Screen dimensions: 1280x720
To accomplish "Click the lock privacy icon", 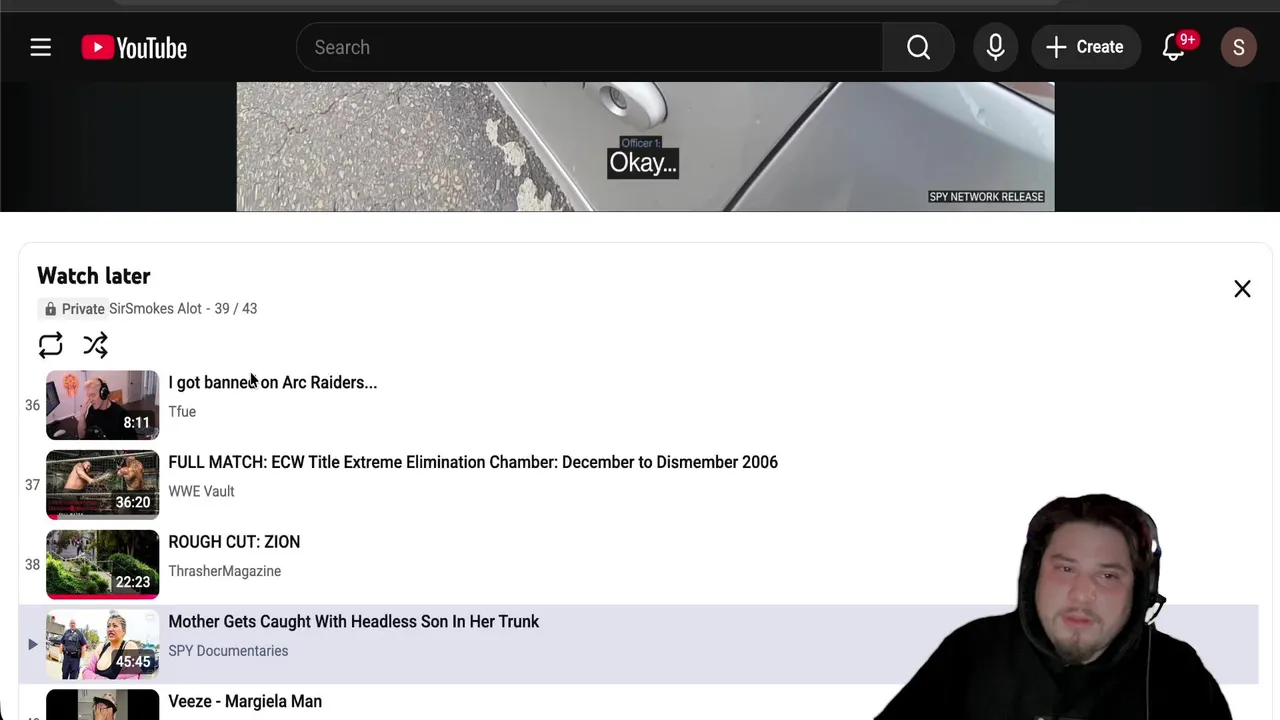I will [x=50, y=309].
